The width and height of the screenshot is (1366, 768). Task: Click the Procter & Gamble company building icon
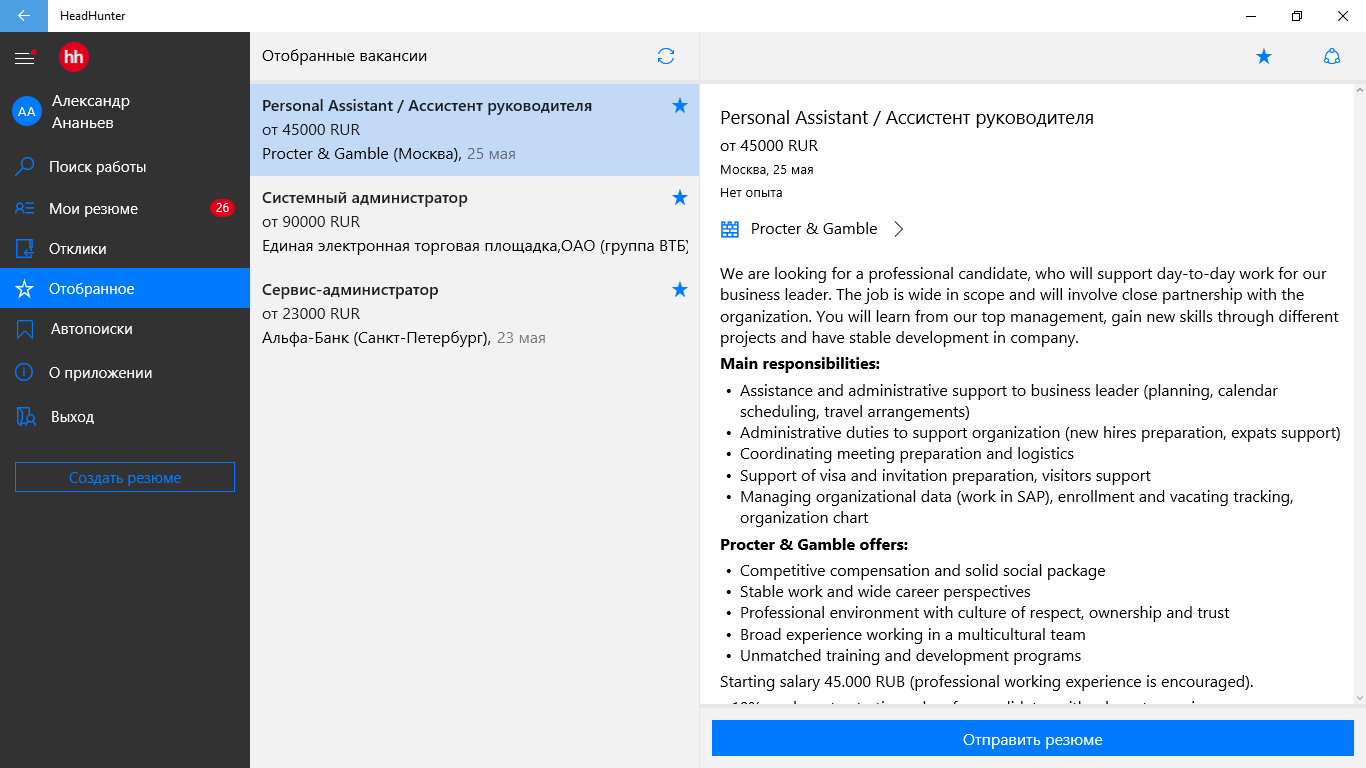(730, 229)
